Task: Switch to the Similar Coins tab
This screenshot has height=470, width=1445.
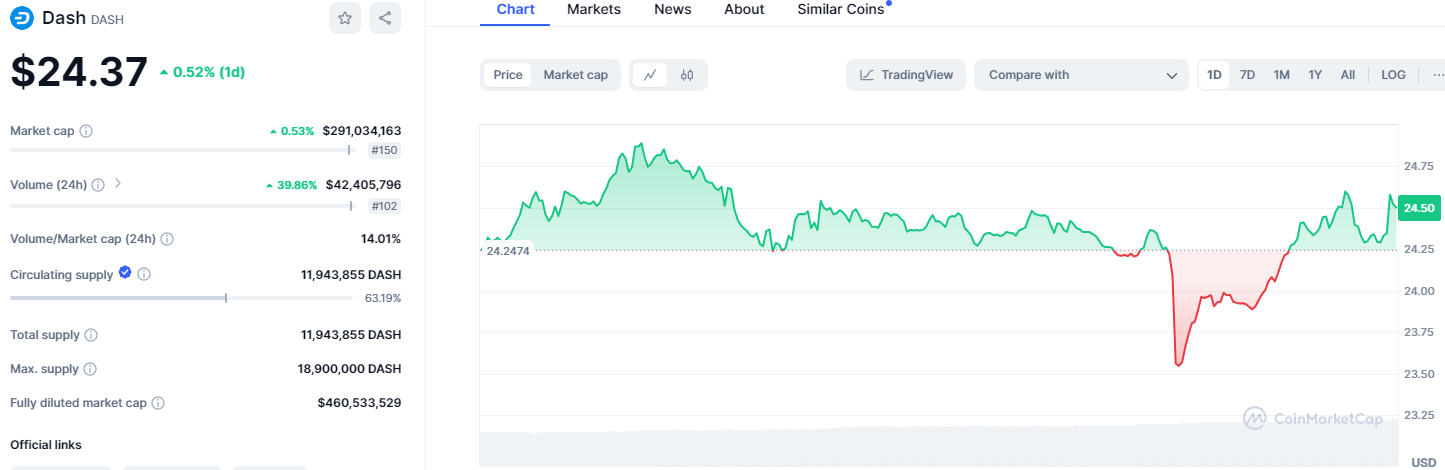Action: pos(841,9)
